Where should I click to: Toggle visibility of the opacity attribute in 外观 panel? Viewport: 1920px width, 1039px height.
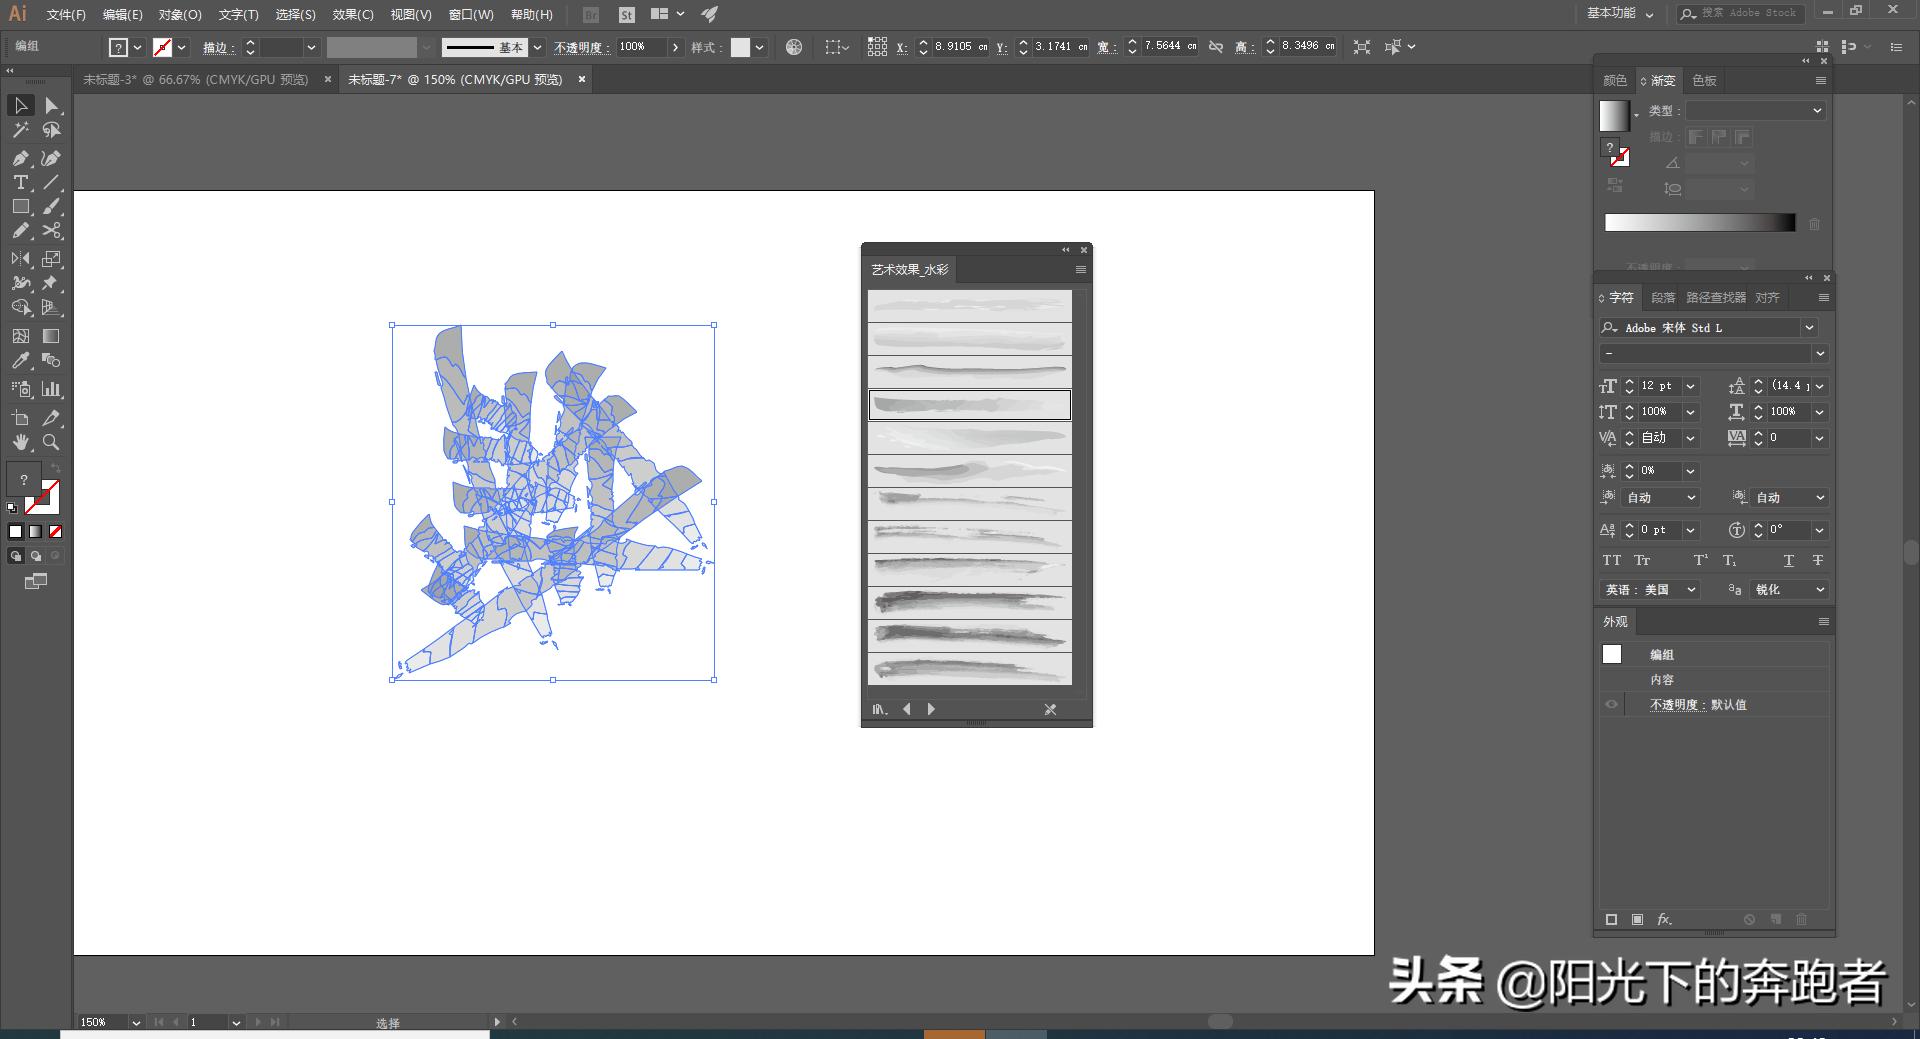[x=1611, y=704]
